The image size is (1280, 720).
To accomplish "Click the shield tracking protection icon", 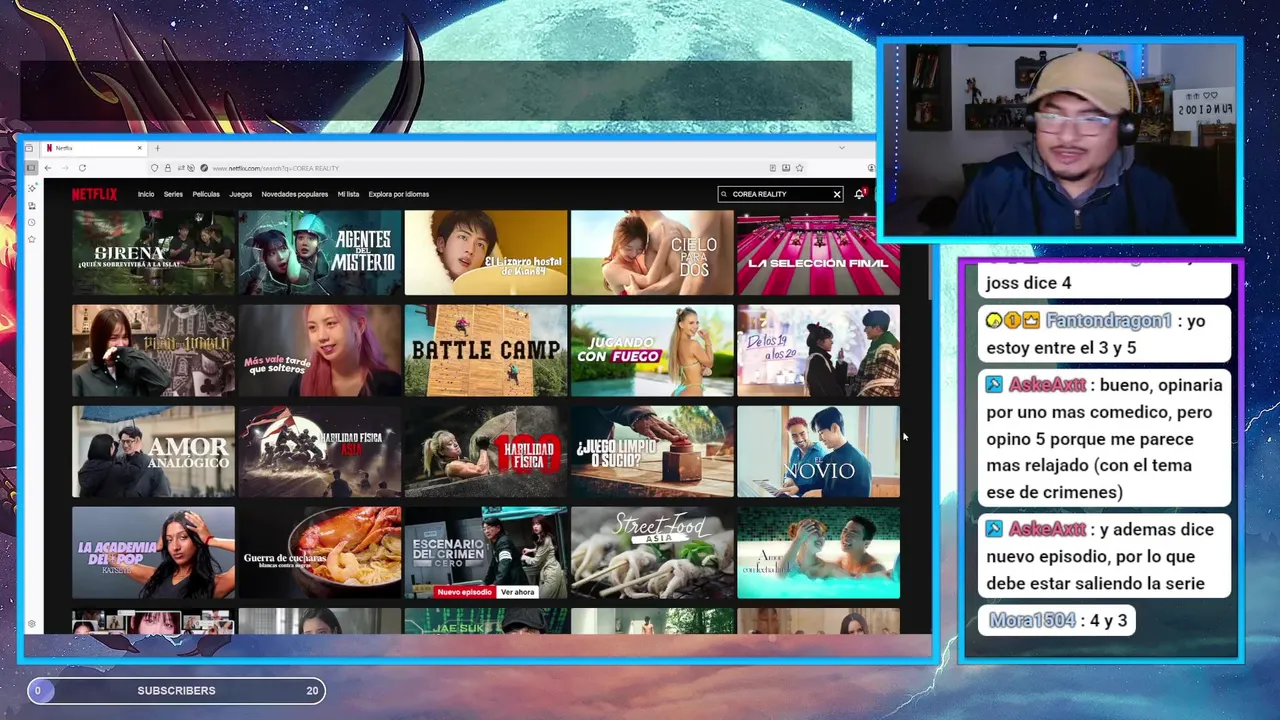I will [154, 168].
